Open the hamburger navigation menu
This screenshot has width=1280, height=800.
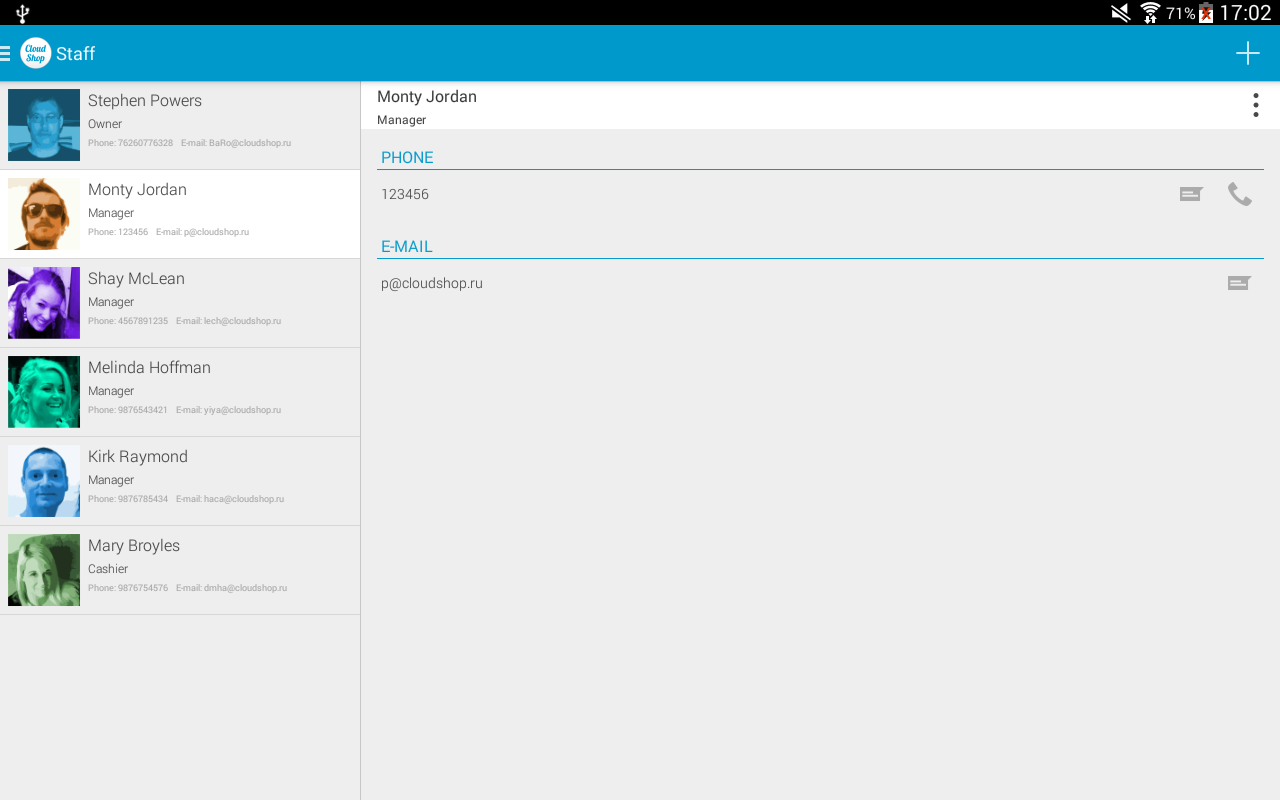click(5, 53)
